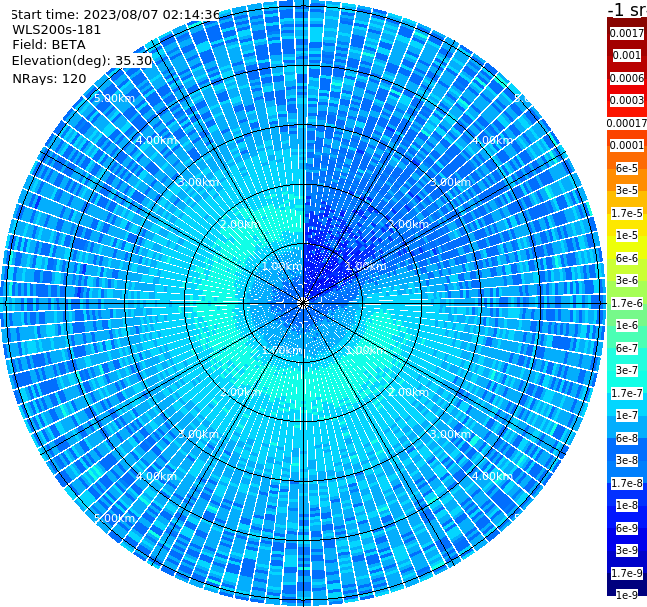Select the Elevation(deg): 35.30 text
Viewport: 647px width, 607px height.
82,61
